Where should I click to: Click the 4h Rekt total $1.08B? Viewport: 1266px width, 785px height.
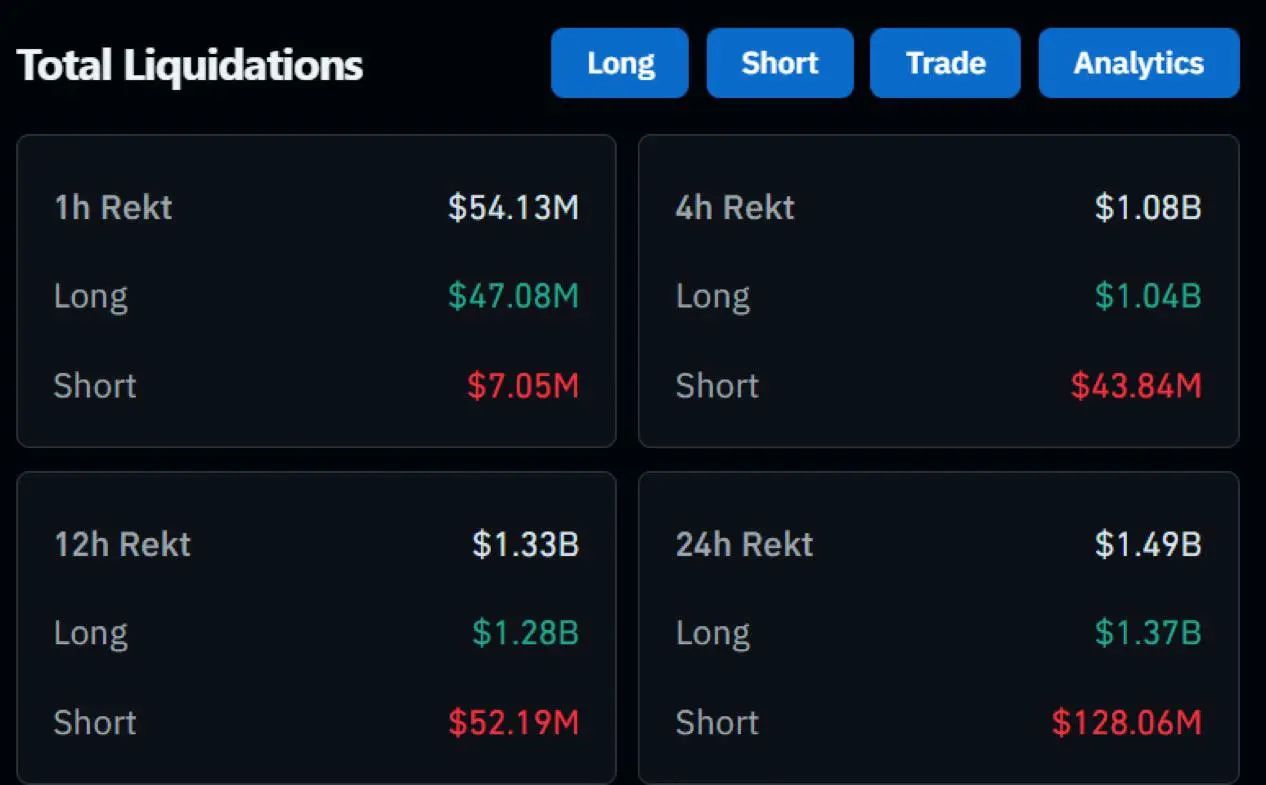click(1147, 208)
